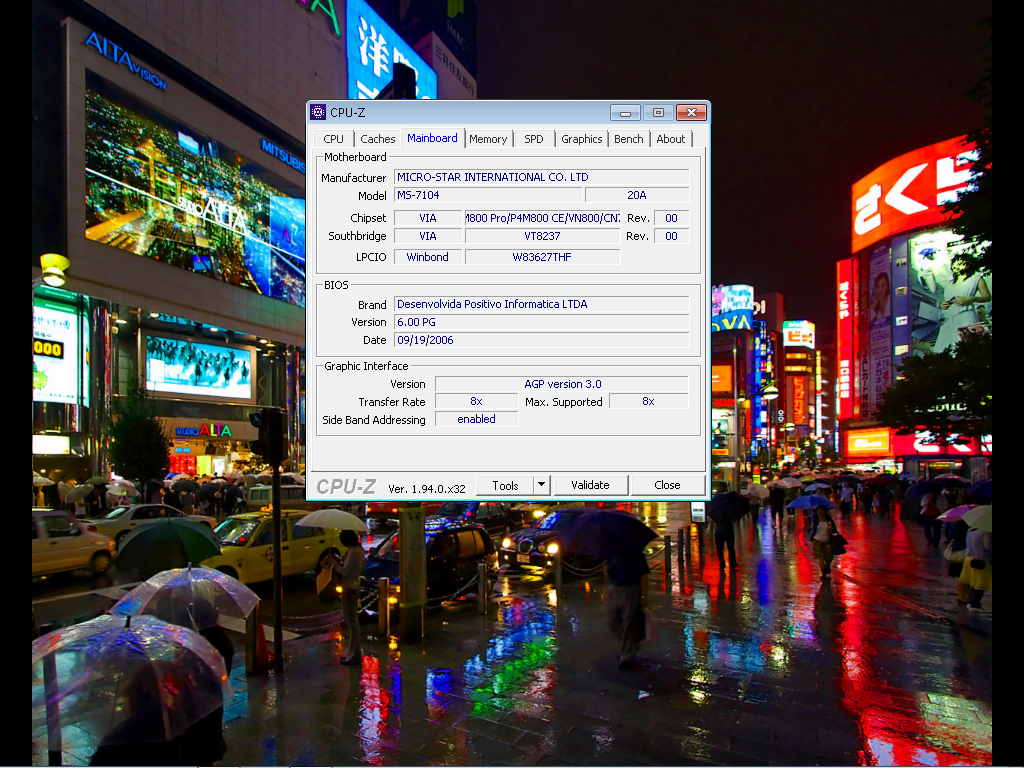Click the CPU-Z app icon in title bar
Viewport: 1024px width, 768px height.
pos(318,112)
